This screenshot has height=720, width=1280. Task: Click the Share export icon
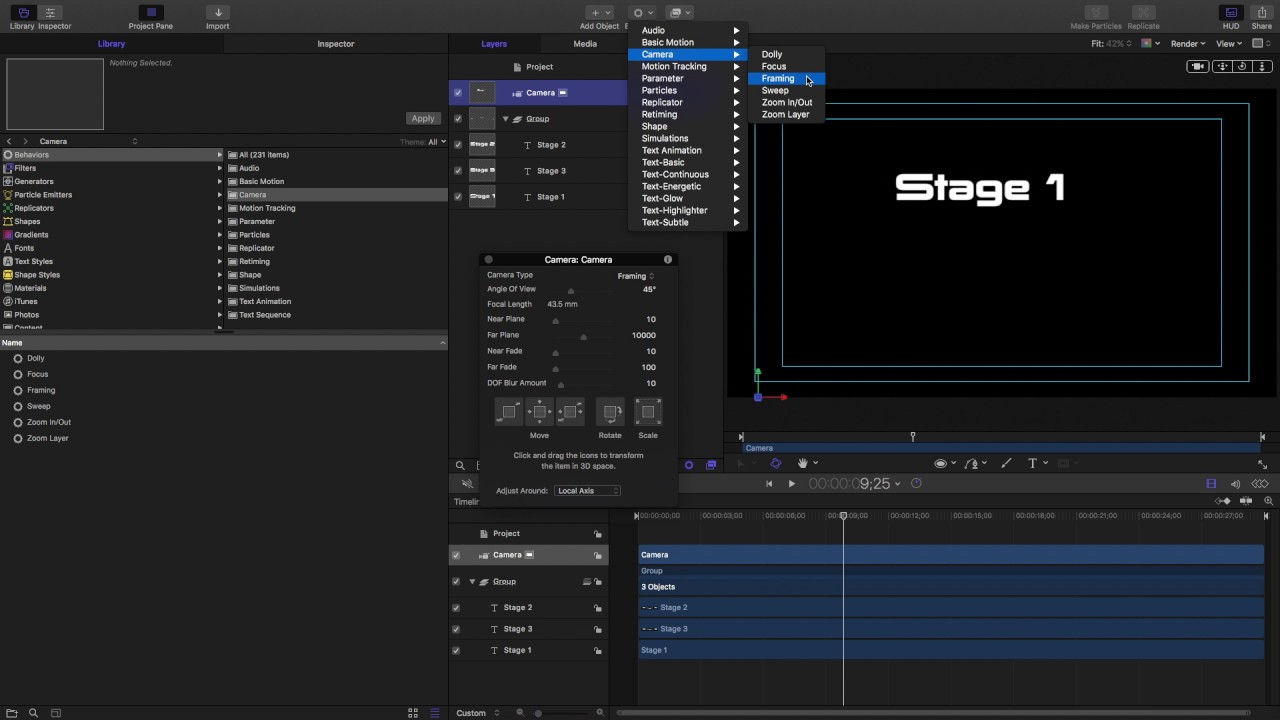pyautogui.click(x=1262, y=13)
